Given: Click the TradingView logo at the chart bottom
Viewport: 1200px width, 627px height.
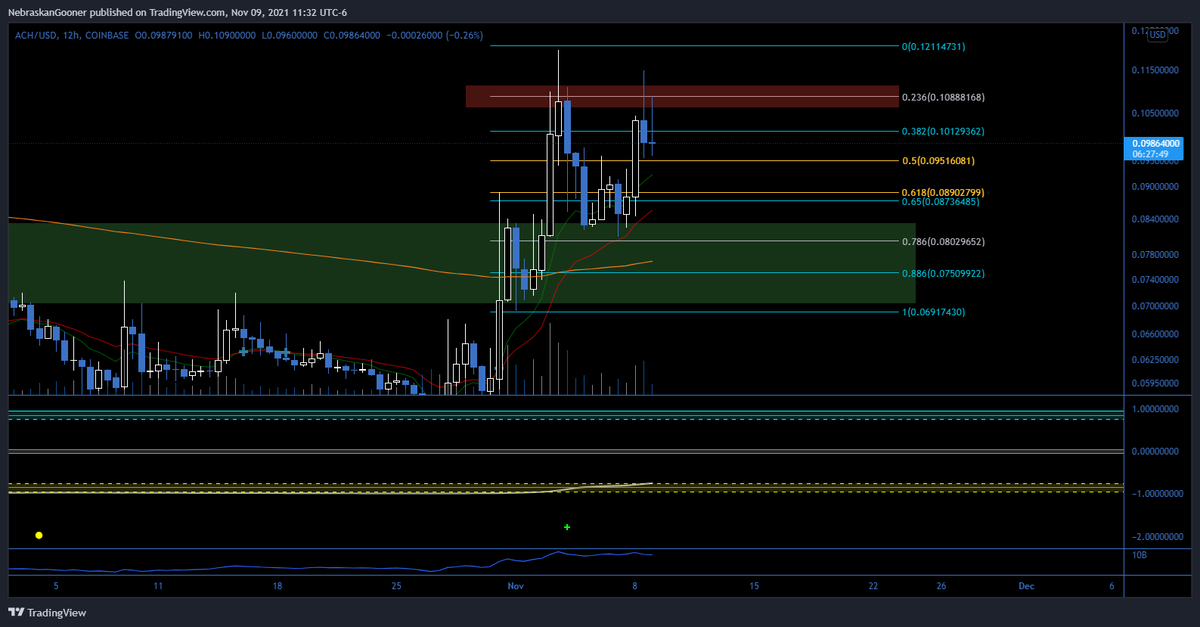Looking at the screenshot, I should click(47, 613).
